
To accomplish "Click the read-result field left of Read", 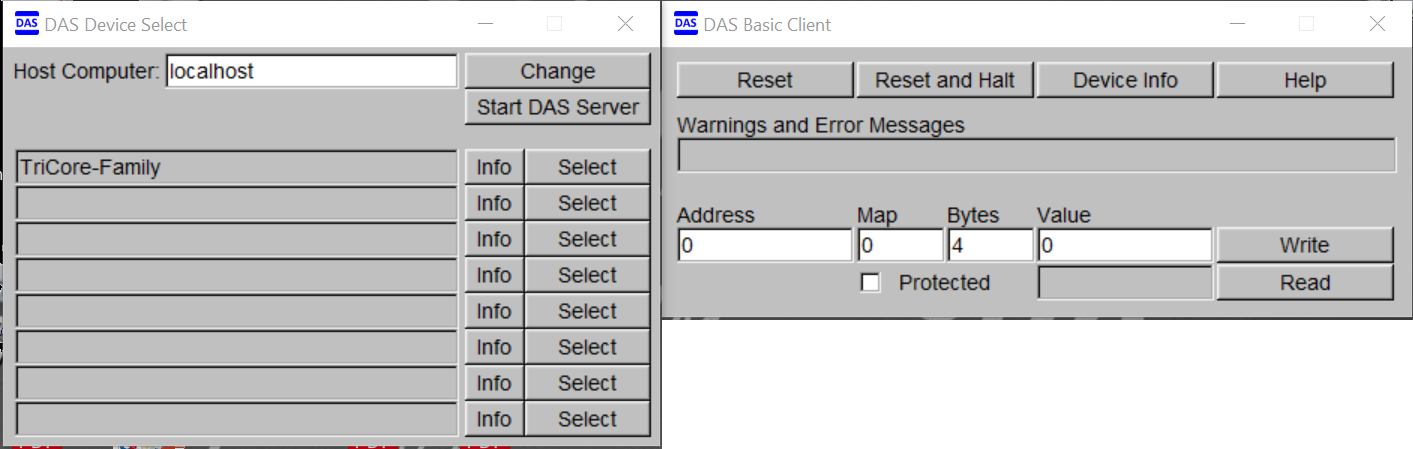I will coord(1125,283).
